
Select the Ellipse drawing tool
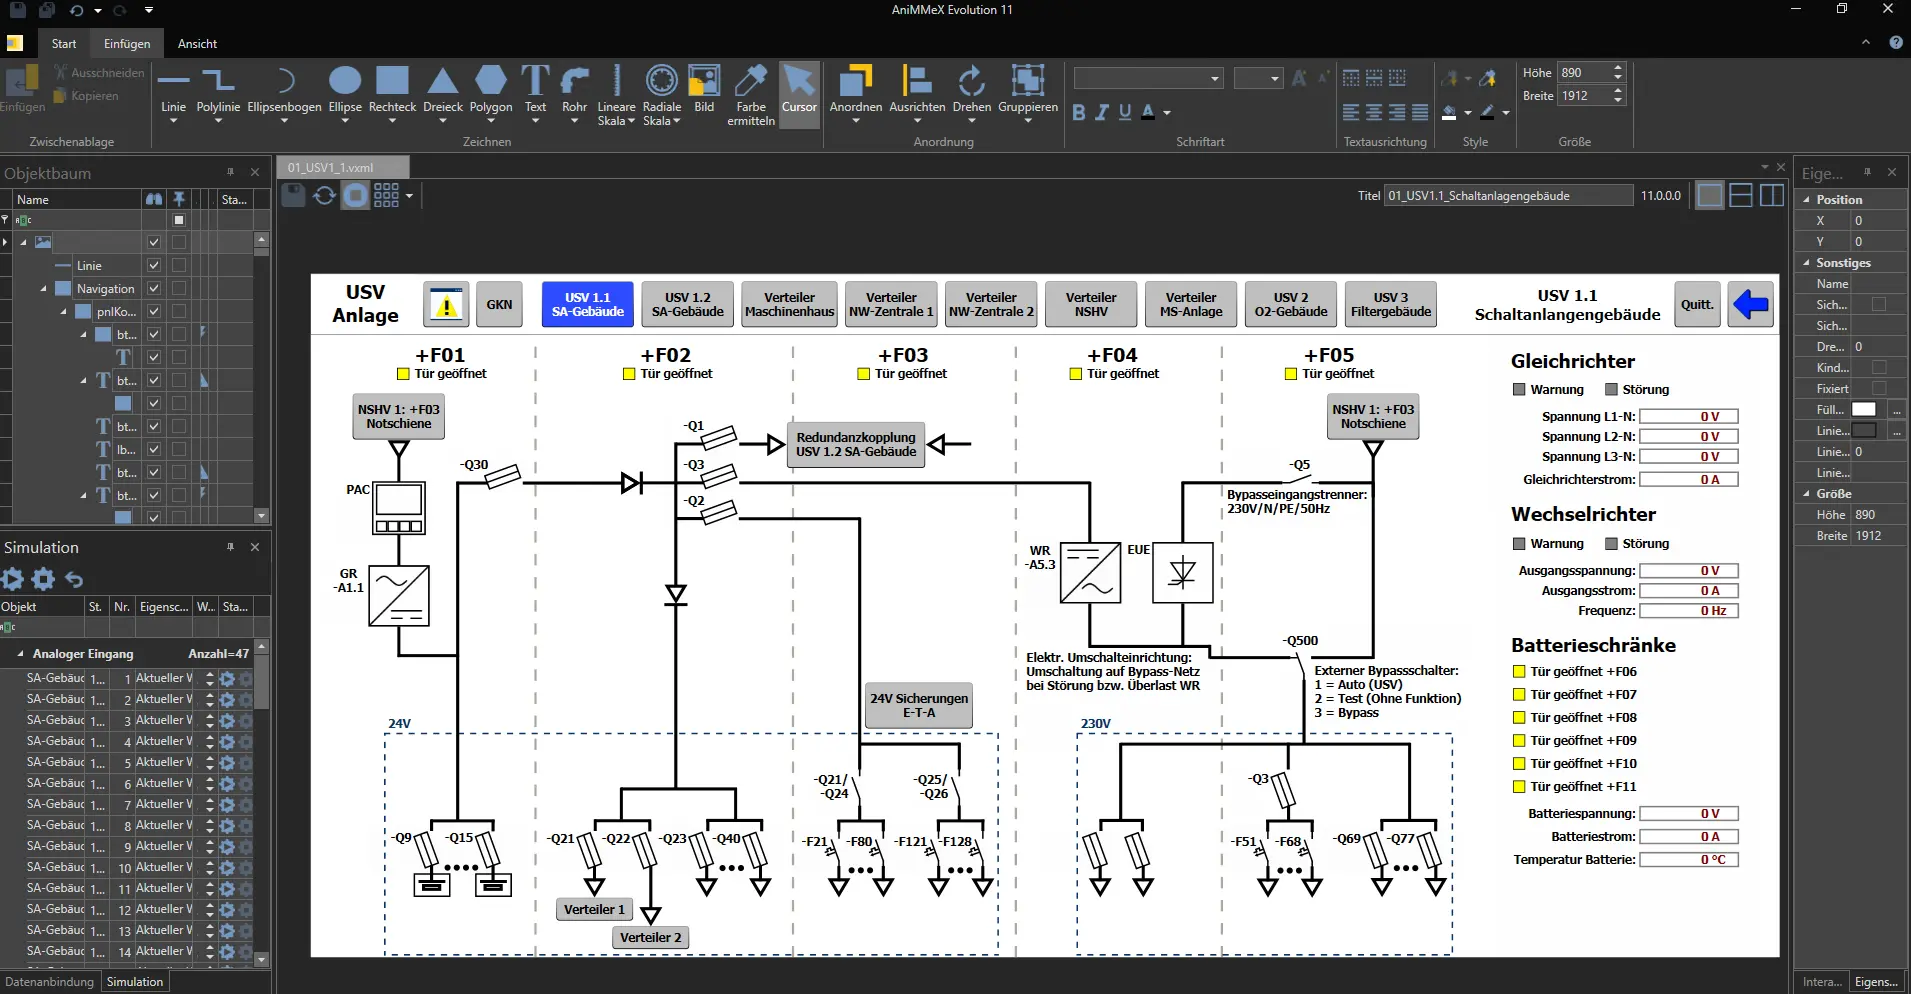point(345,93)
